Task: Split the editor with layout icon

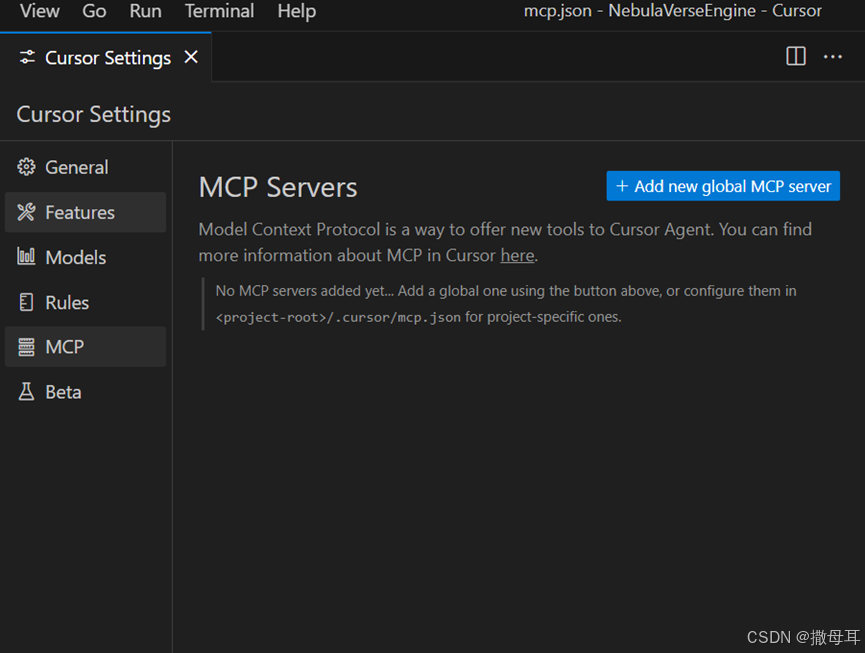Action: point(795,56)
